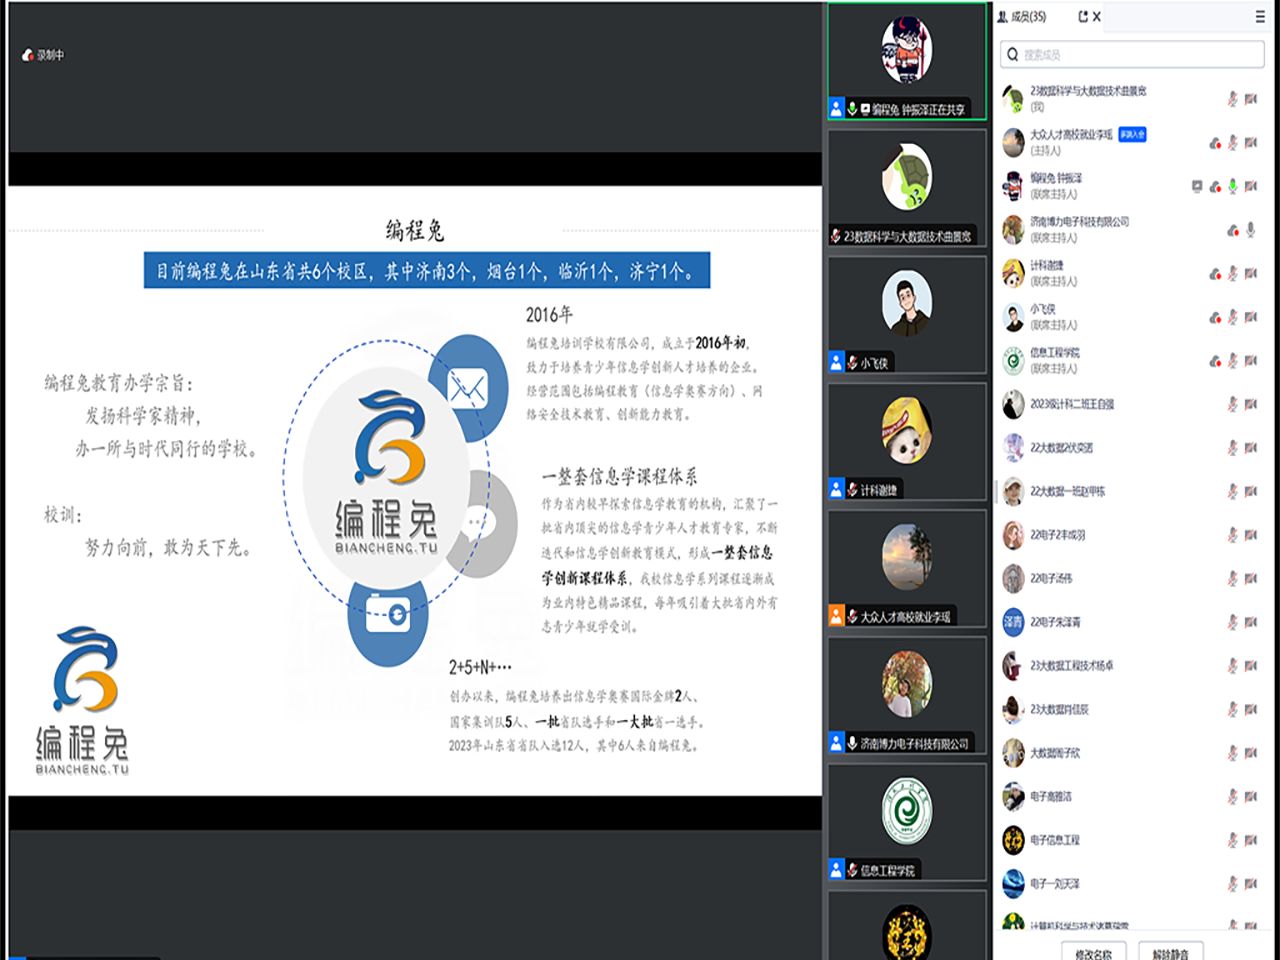Click cloud recording icon on 编程兔 钟振泽 row
1280x960 pixels.
[x=1215, y=186]
